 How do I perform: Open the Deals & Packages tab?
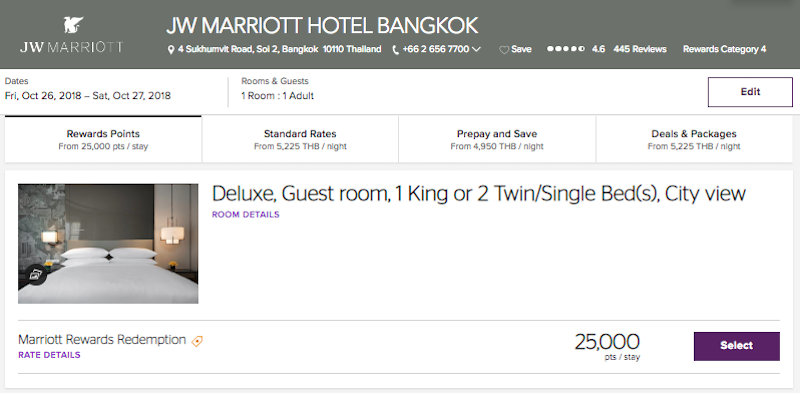click(x=694, y=139)
